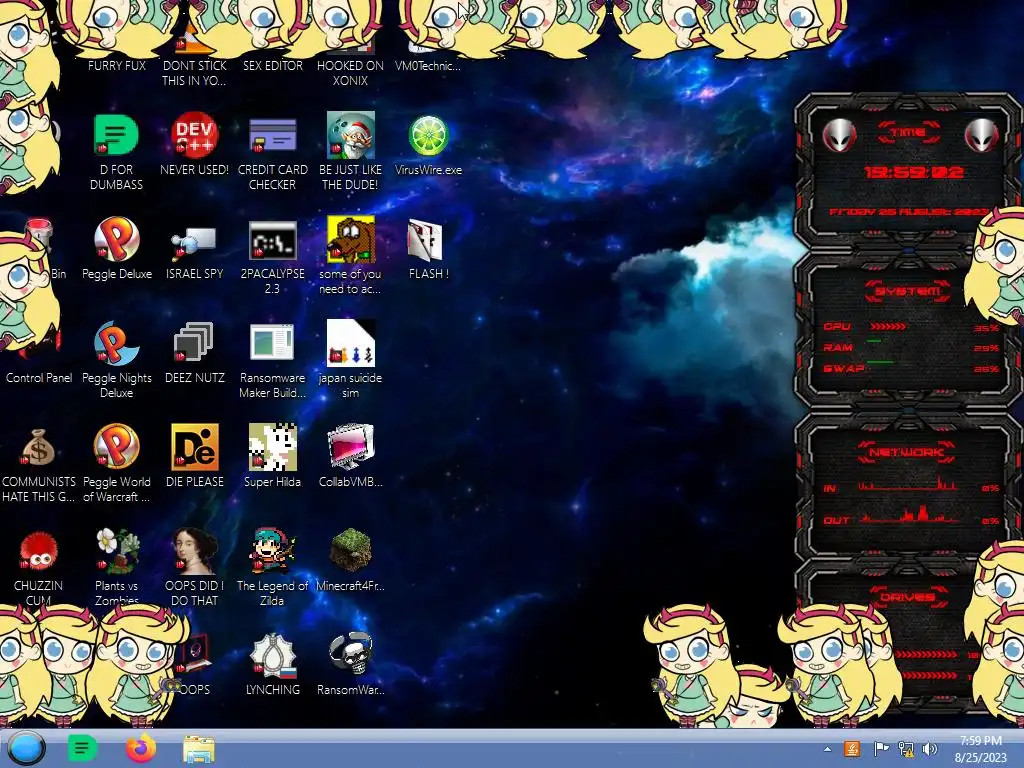Click the japan suicide sim icon
Image resolution: width=1024 pixels, height=768 pixels.
click(x=351, y=343)
